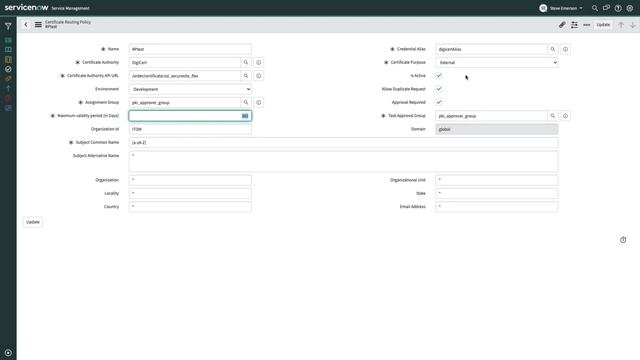Open the form context hamburger menu
The image size is (640, 360).
coord(38,24)
